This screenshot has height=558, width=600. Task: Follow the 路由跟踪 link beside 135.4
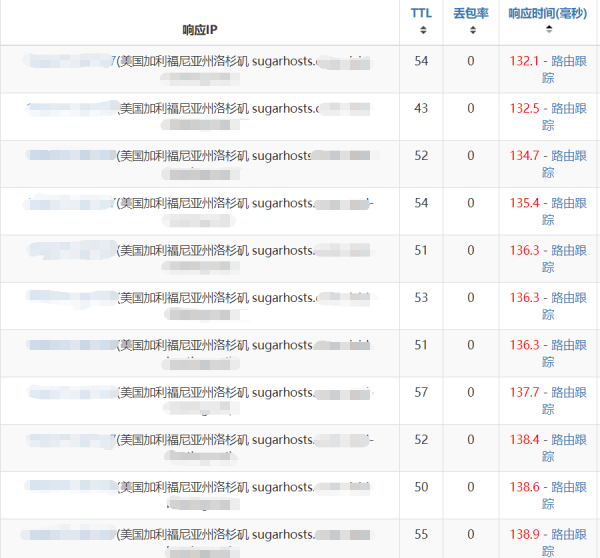coord(568,203)
